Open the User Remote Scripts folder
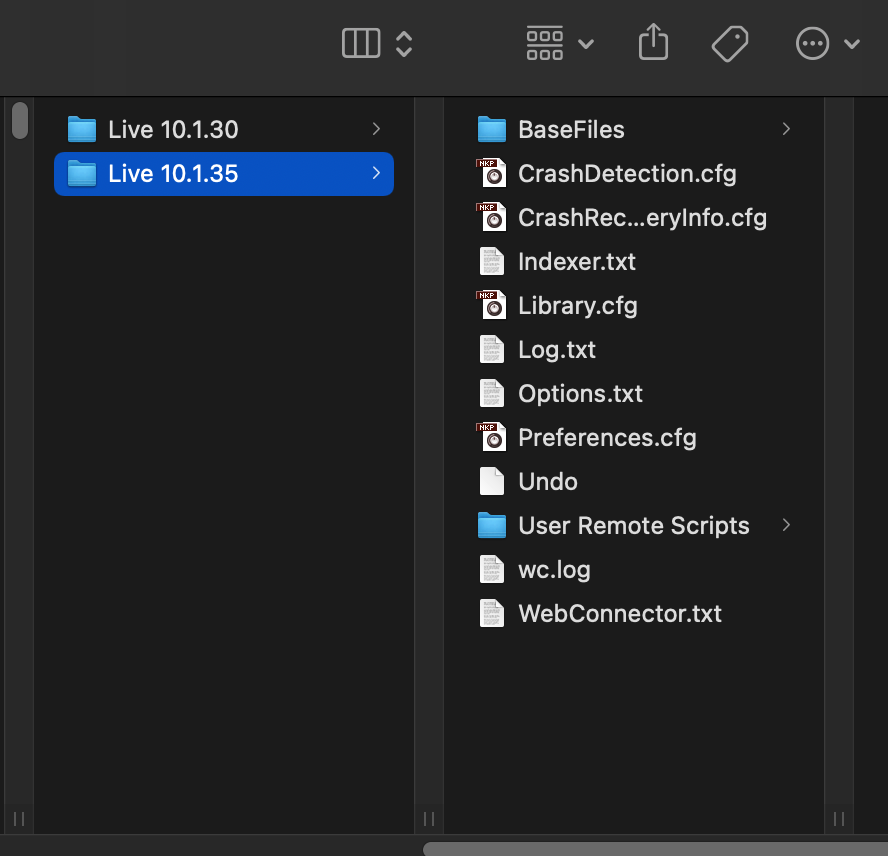 [633, 526]
